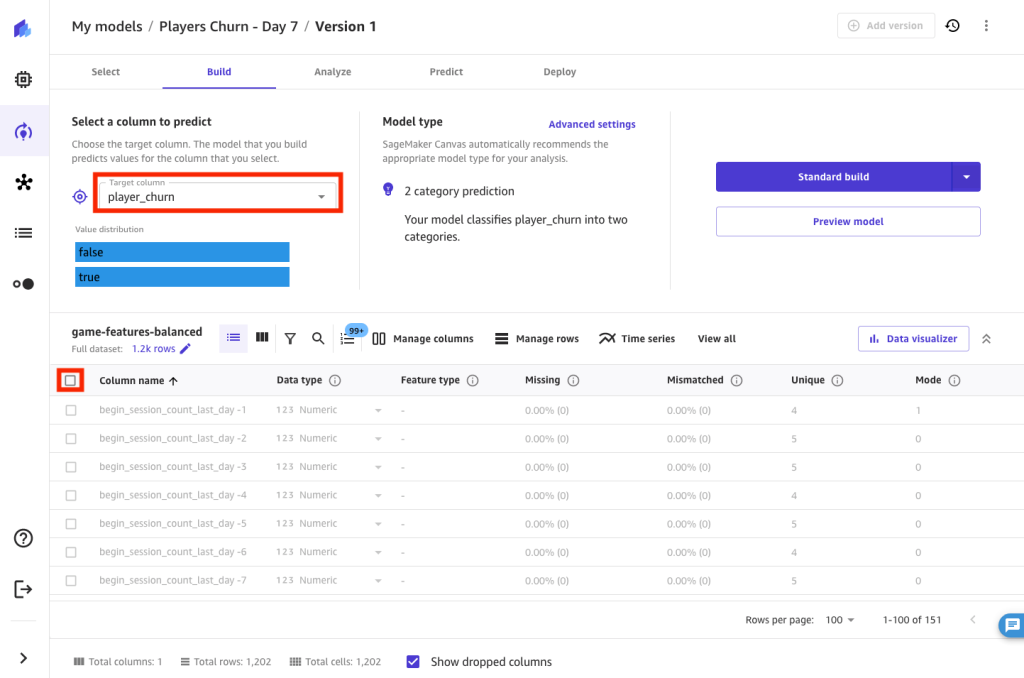Open Manage columns
This screenshot has width=1024, height=678.
coord(423,338)
